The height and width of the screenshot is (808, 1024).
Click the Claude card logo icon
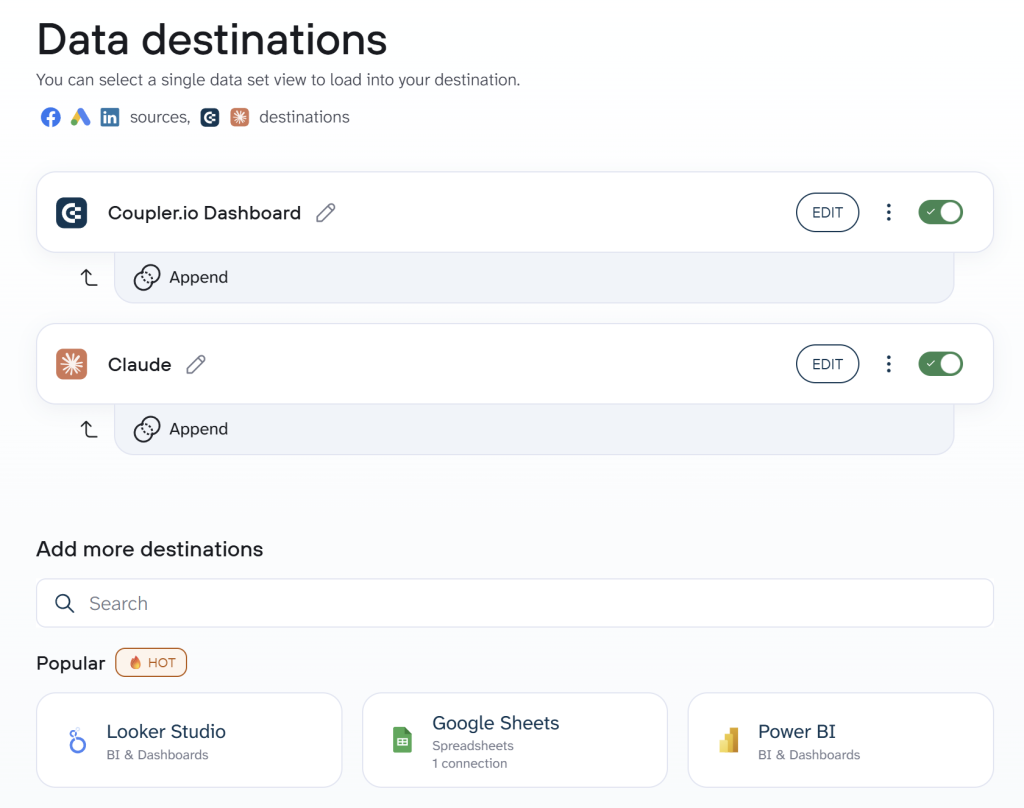72,364
